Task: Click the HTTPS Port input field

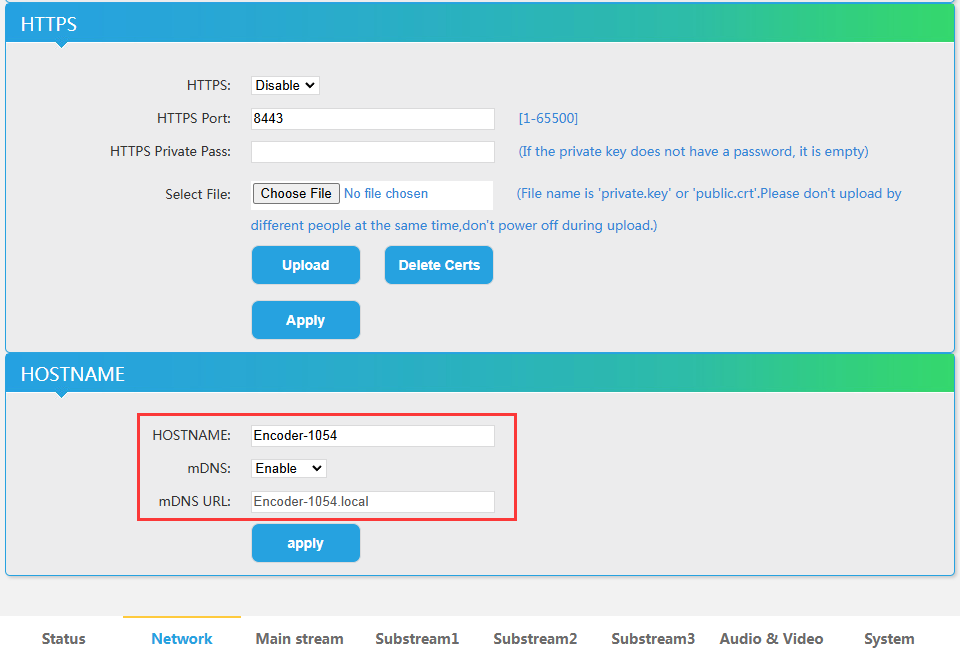Action: [372, 118]
